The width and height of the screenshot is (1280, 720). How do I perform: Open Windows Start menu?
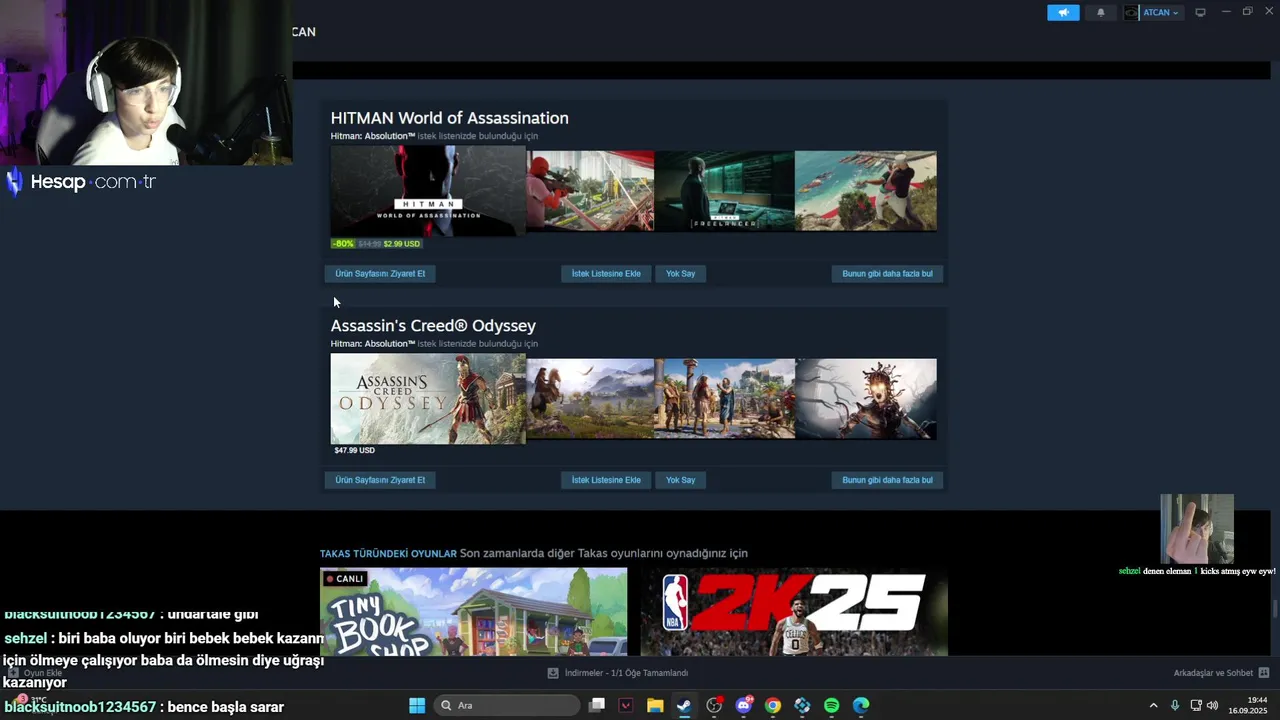point(417,705)
